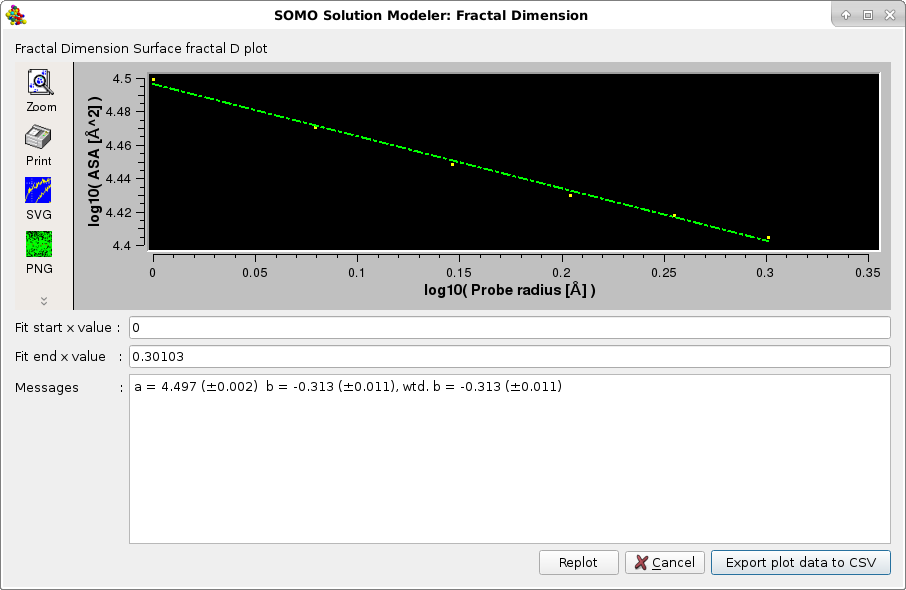Save the plot as PNG image
The image size is (906, 590).
39,251
